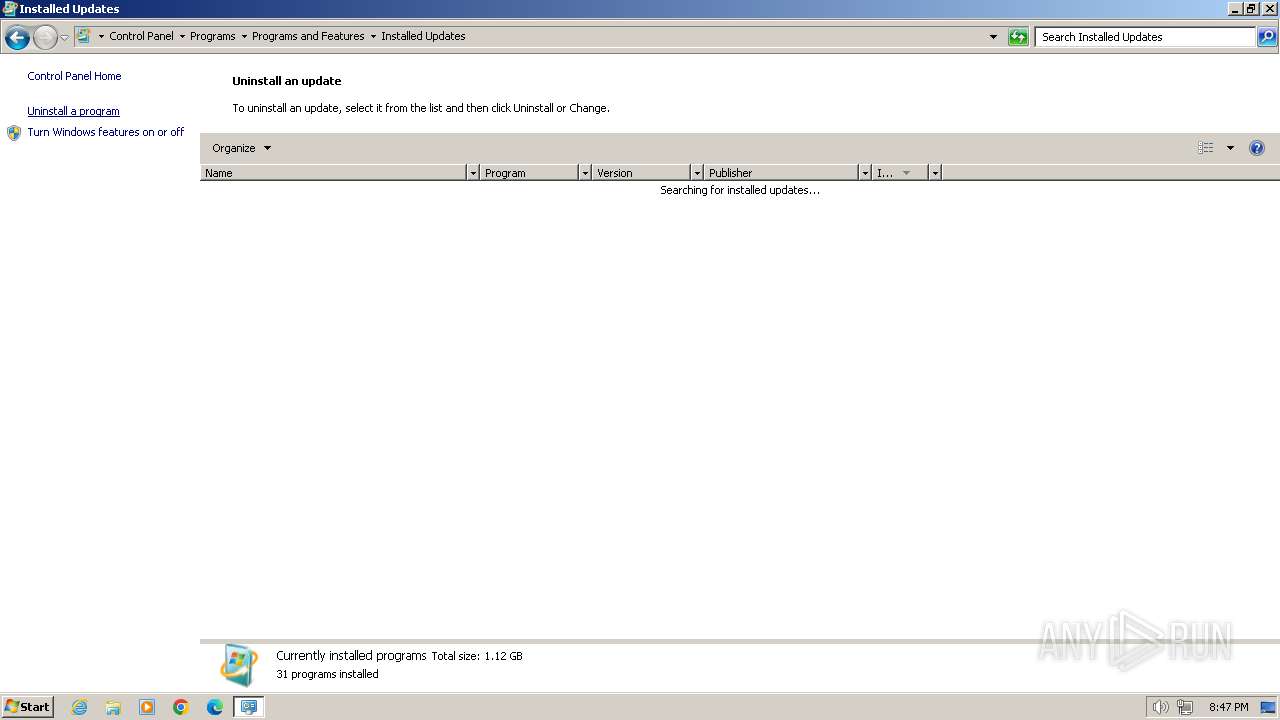The width and height of the screenshot is (1280, 720).
Task: Click Total size 1.12 GB text
Action: click(477, 656)
